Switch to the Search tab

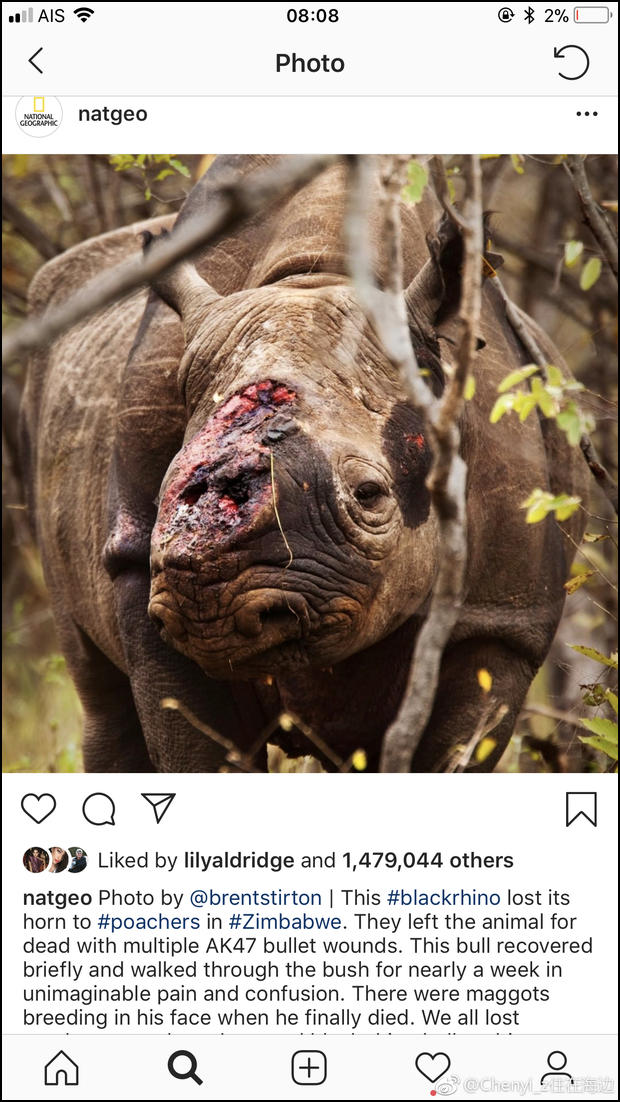pos(185,1068)
